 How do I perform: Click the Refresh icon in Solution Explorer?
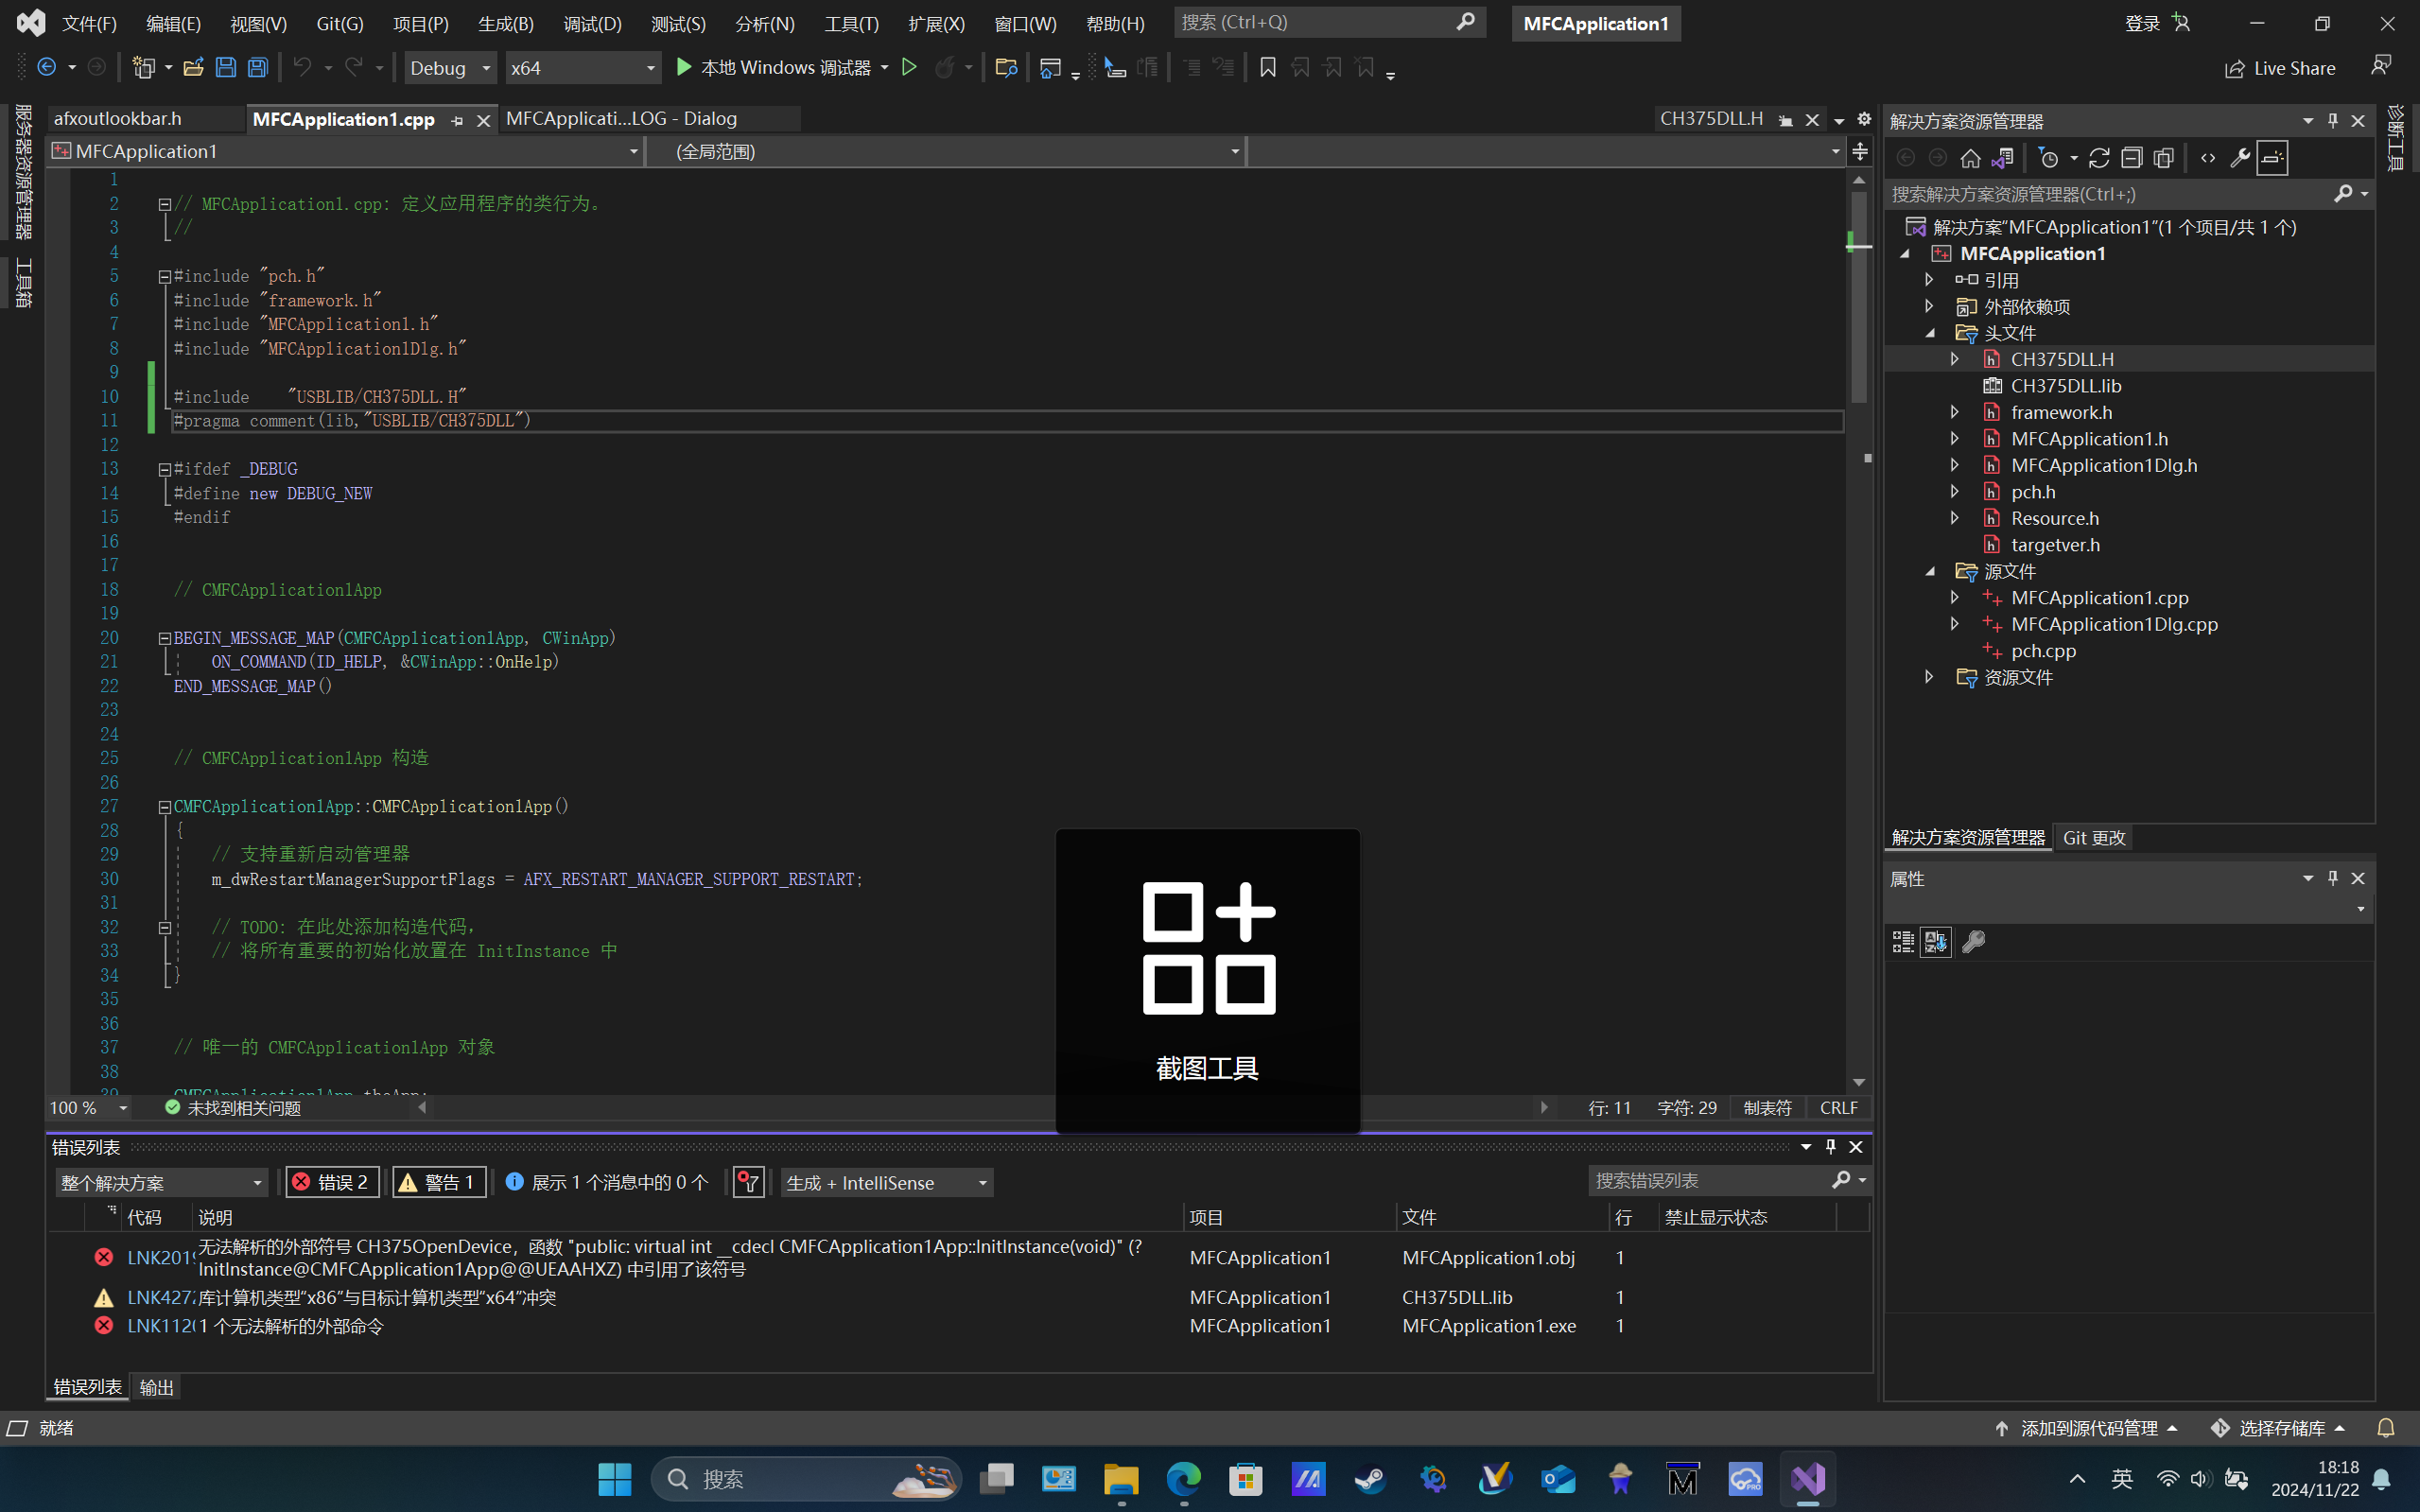(x=2099, y=158)
